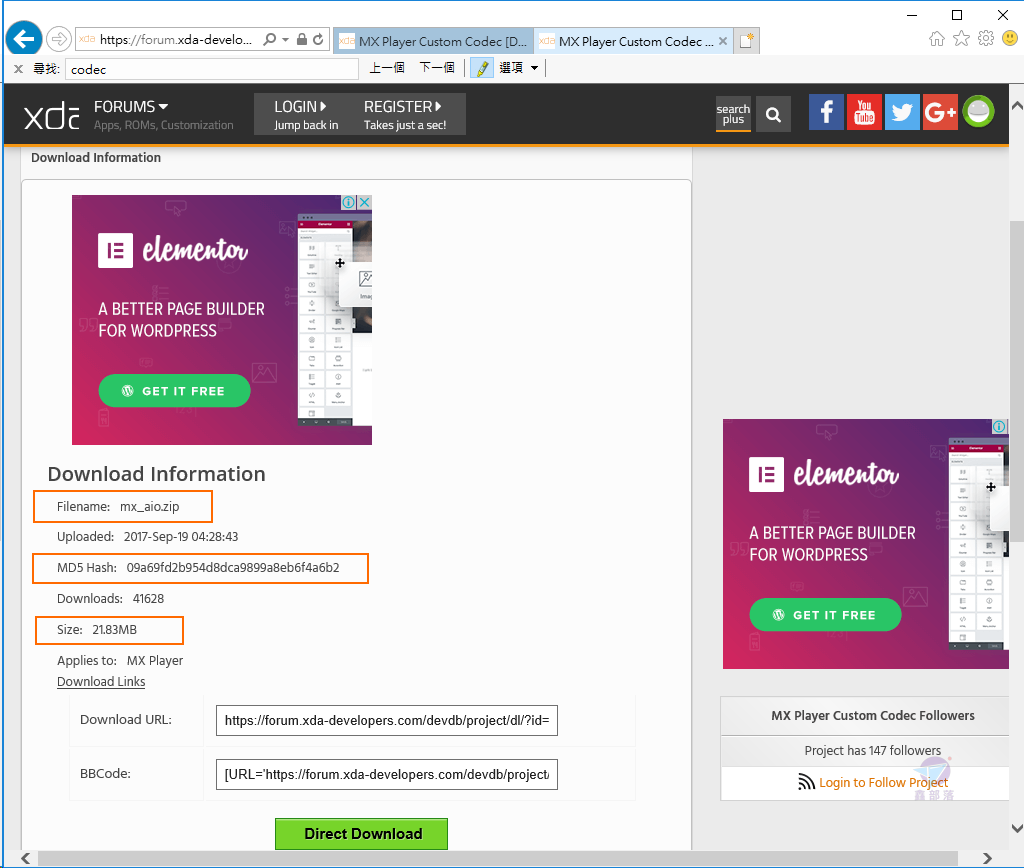Maximize the browser window
The image size is (1024, 868).
tap(957, 14)
